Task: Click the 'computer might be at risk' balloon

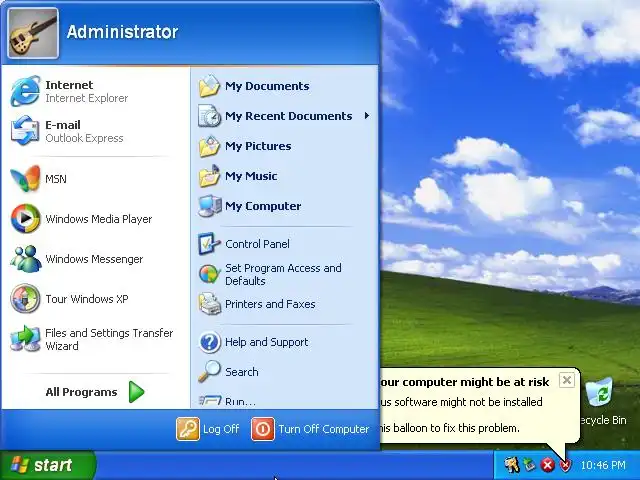Action: (478, 405)
